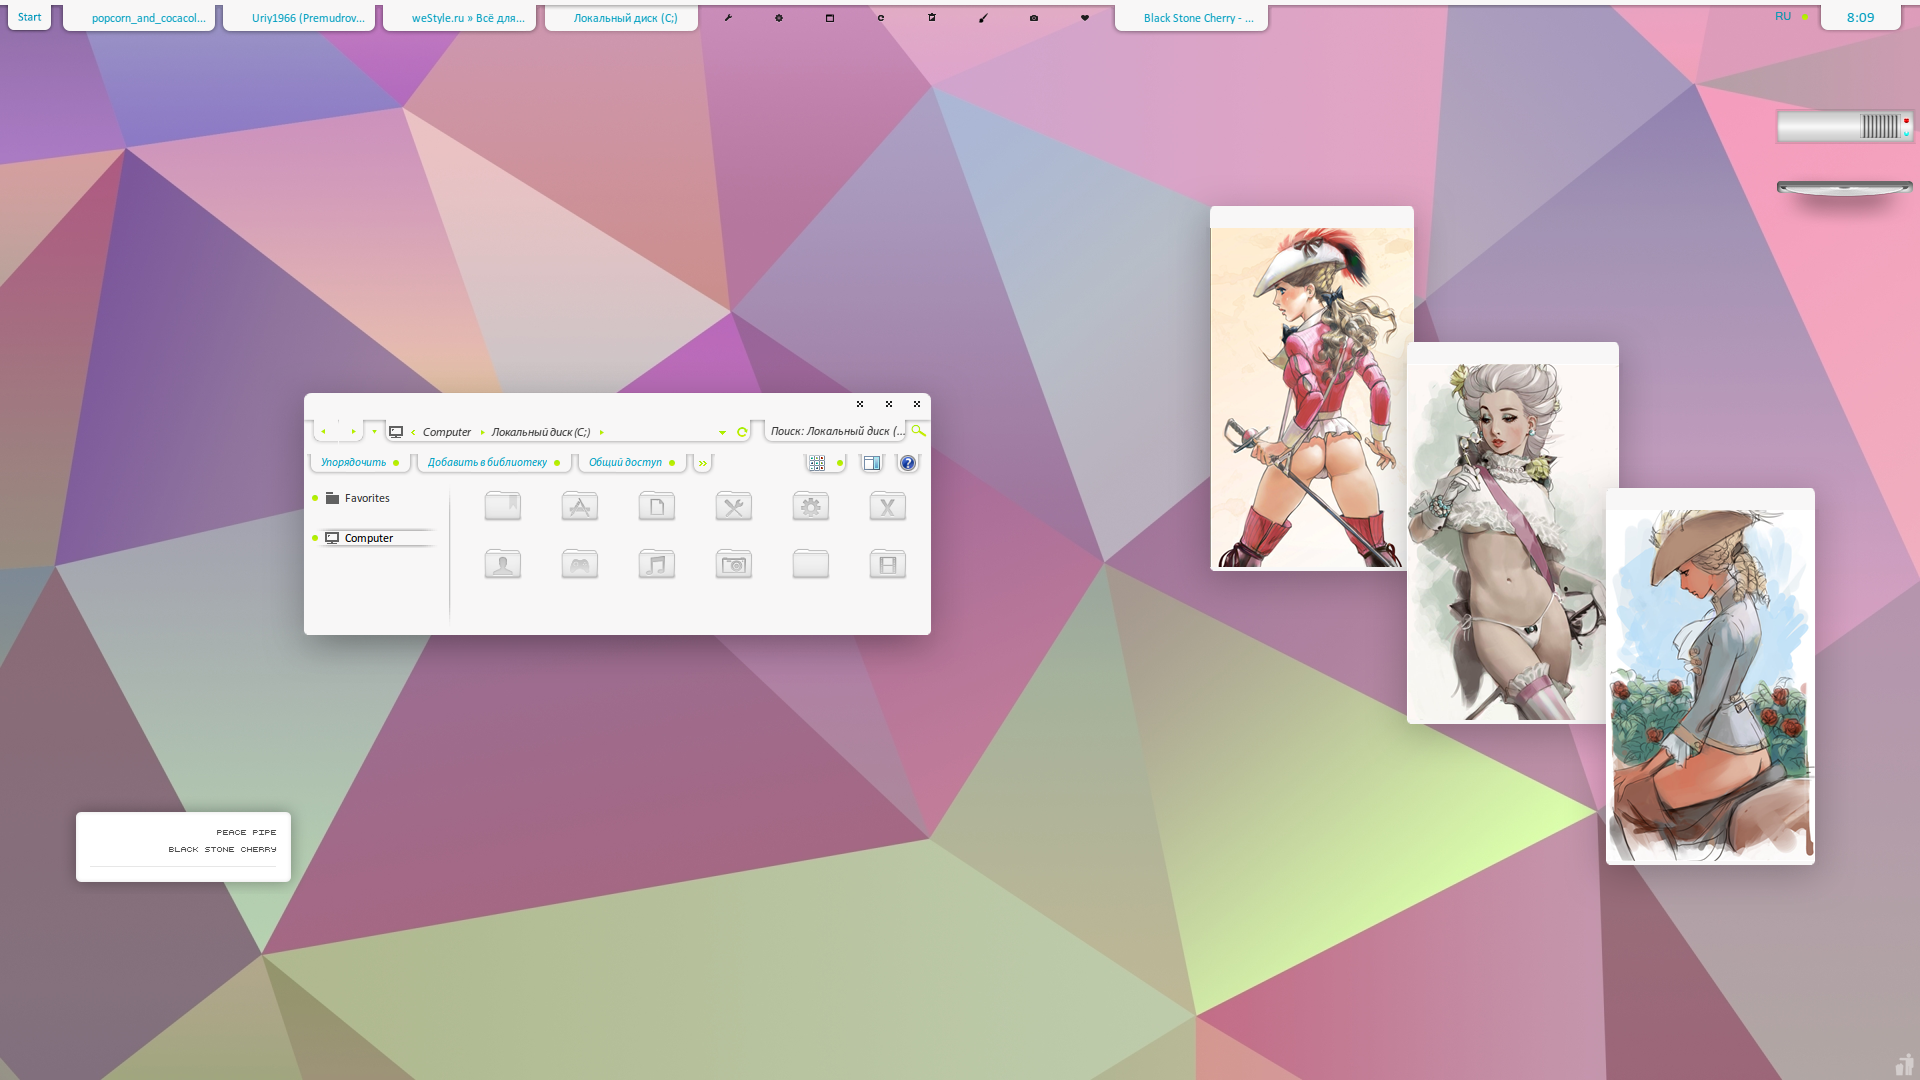Focus the Поиск search field
This screenshot has width=1920, height=1080.
coord(836,431)
